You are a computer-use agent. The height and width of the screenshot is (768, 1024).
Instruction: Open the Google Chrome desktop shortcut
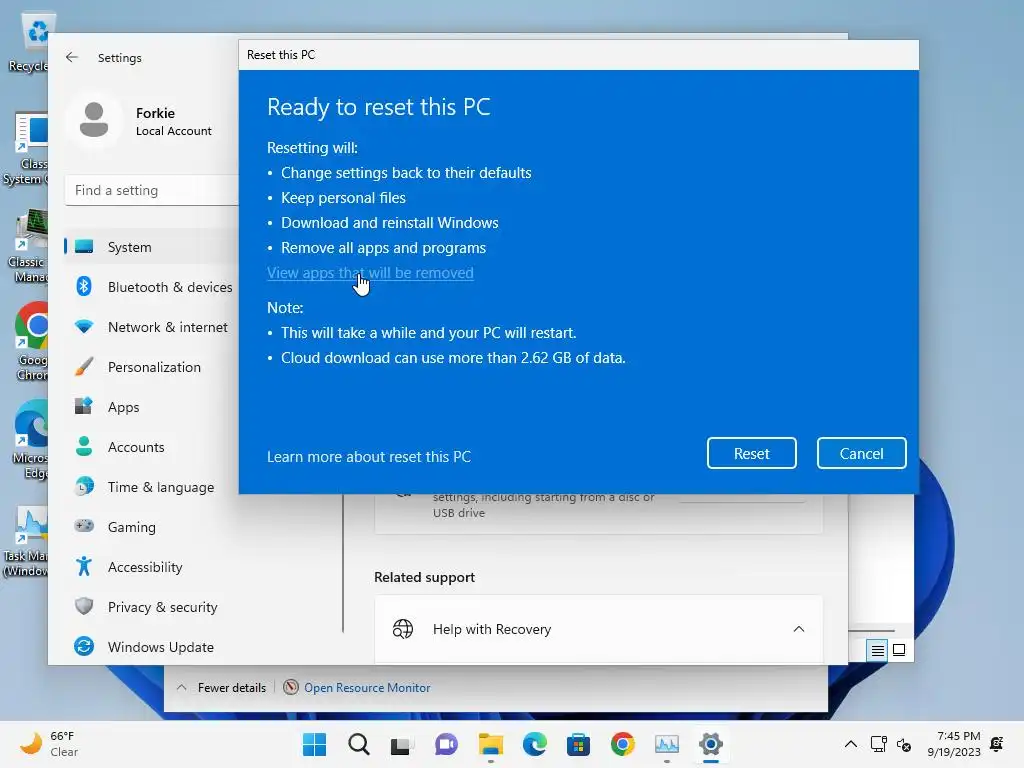[31, 342]
